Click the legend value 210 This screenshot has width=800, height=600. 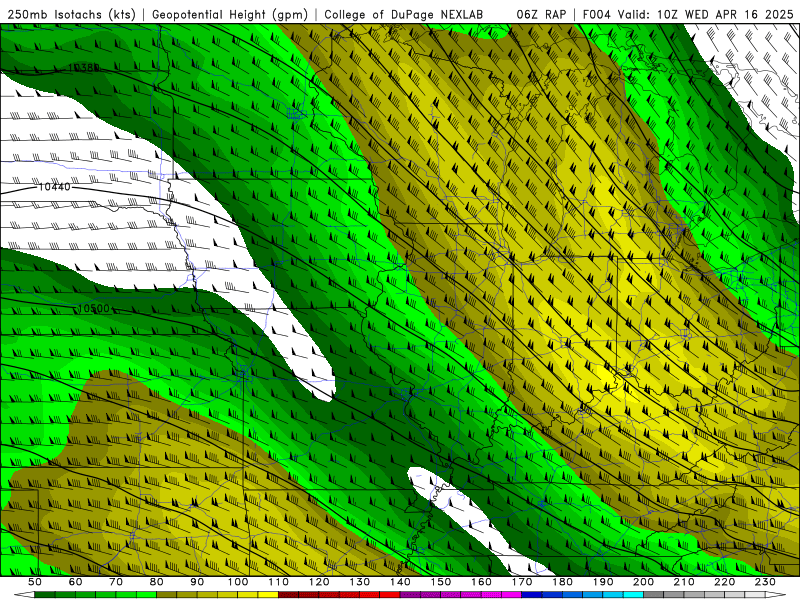pyautogui.click(x=684, y=582)
